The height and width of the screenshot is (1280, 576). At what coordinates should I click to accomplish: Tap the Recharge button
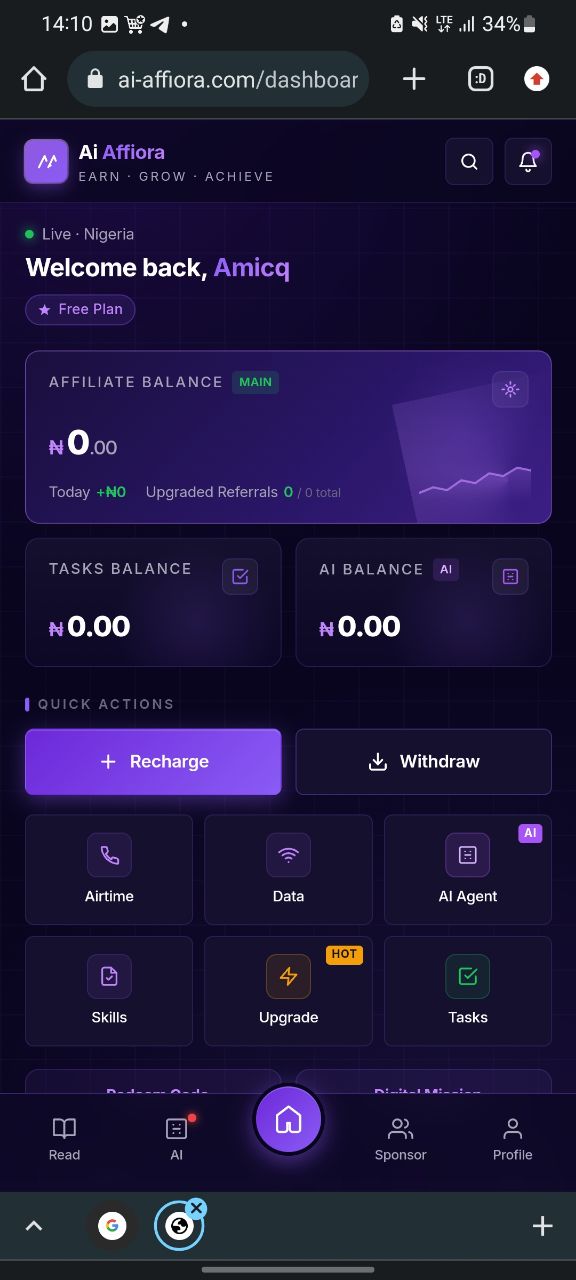[153, 762]
